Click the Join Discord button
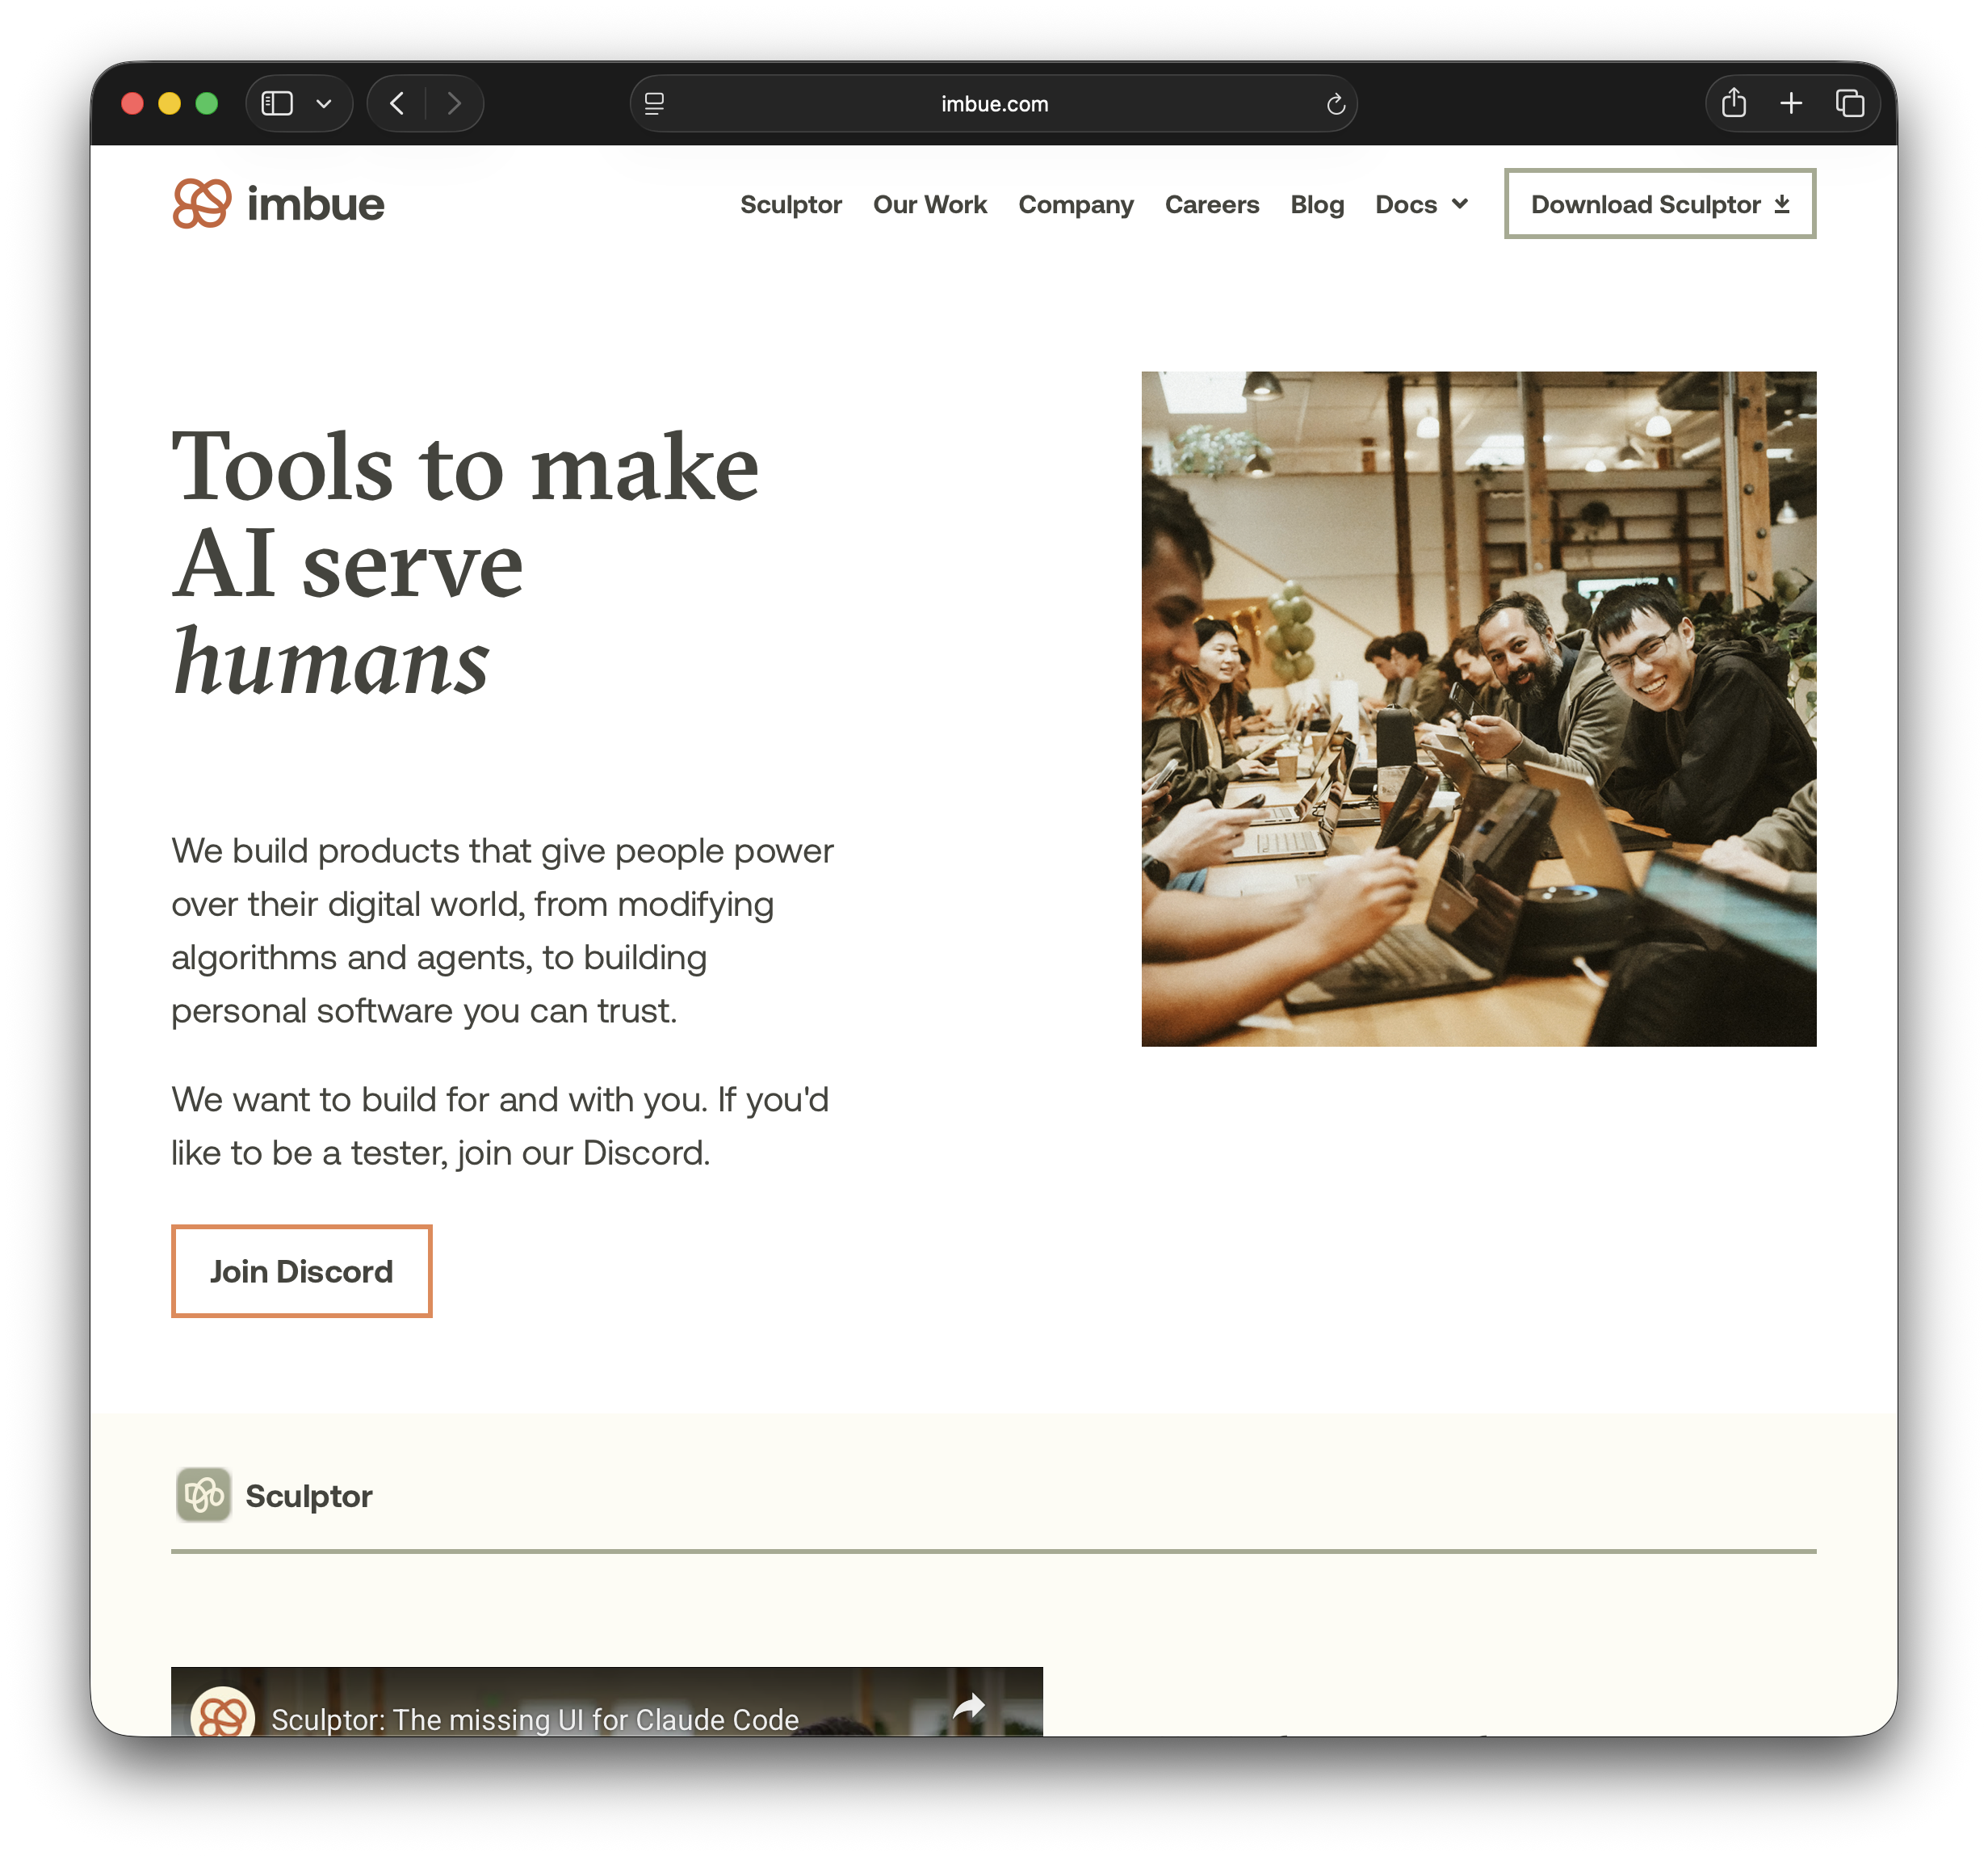The width and height of the screenshot is (1988, 1856). pyautogui.click(x=301, y=1271)
